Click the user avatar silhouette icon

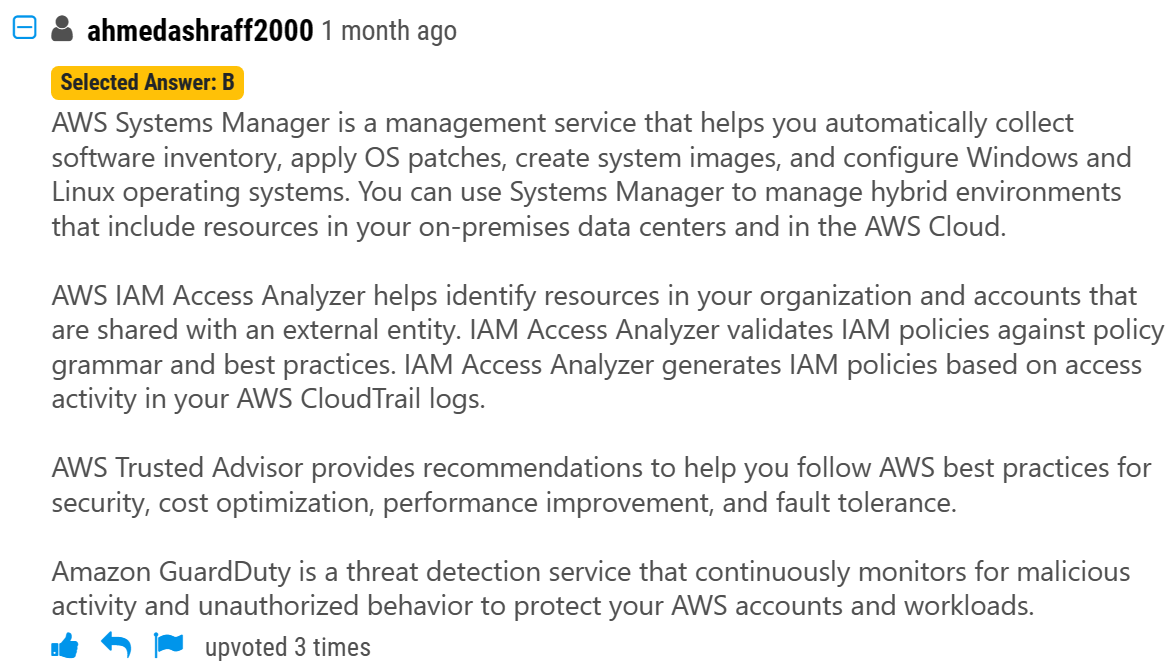tap(61, 29)
